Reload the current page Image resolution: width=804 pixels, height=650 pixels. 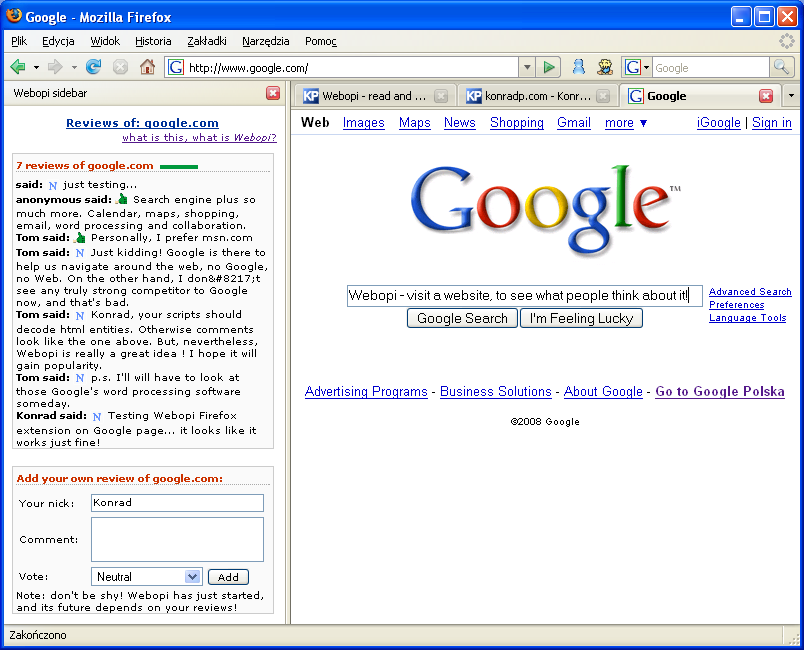pyautogui.click(x=93, y=67)
